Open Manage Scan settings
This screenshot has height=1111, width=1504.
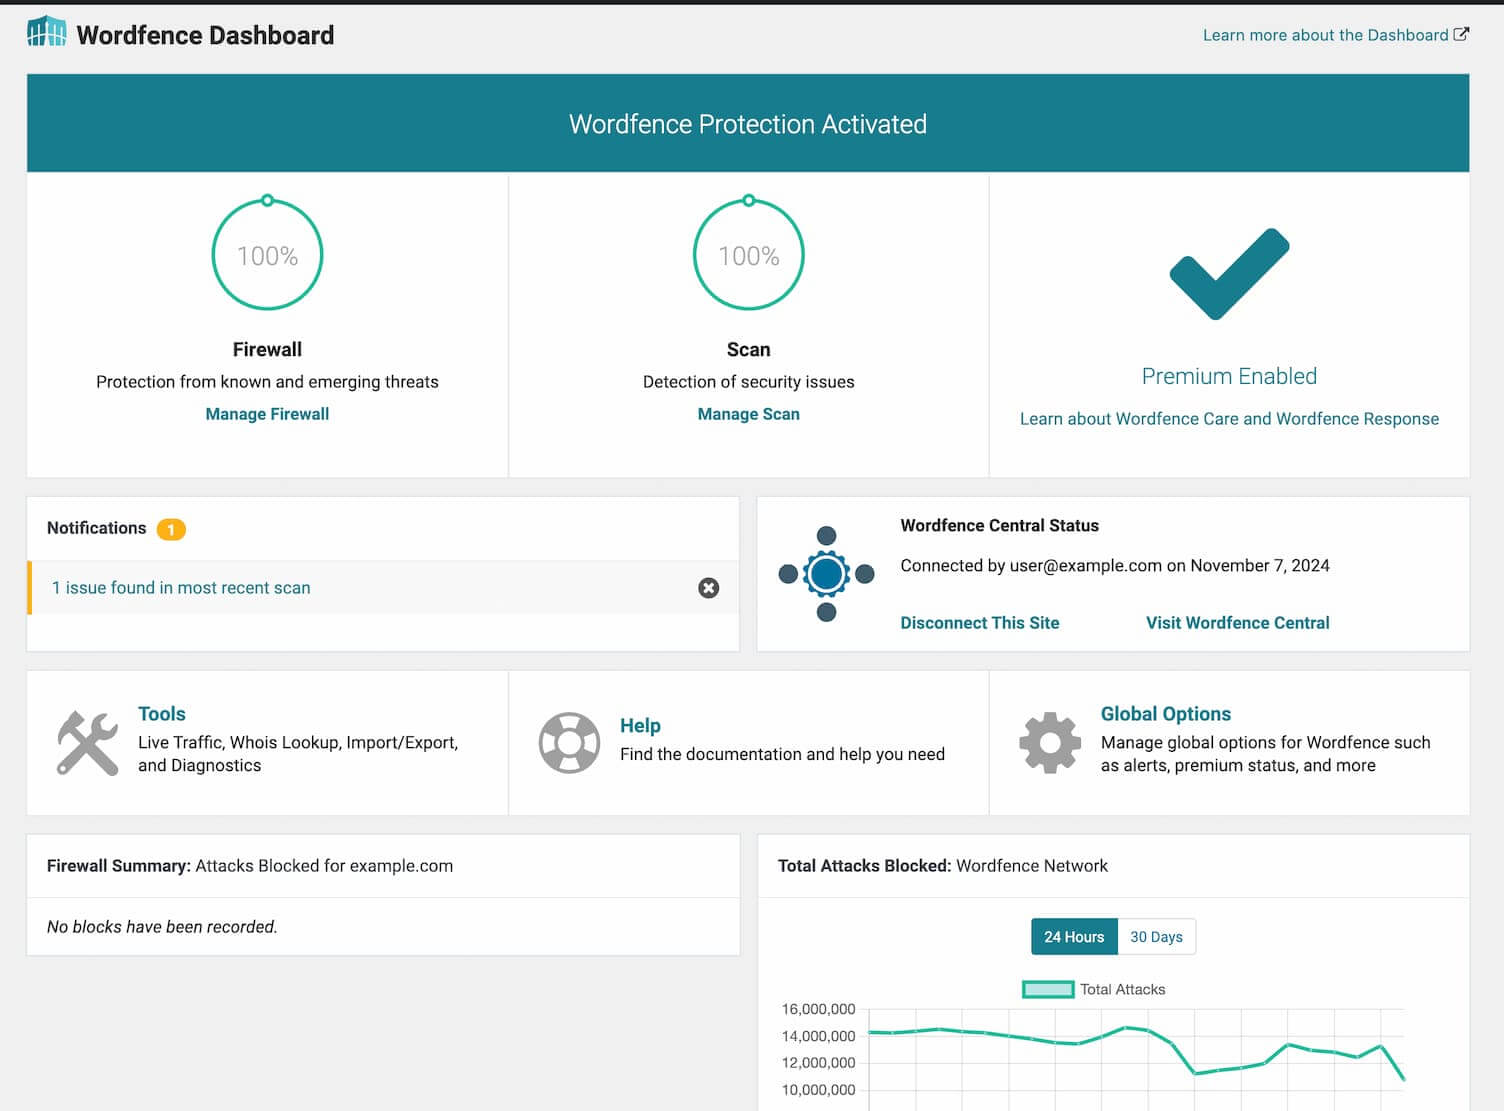[x=748, y=413]
